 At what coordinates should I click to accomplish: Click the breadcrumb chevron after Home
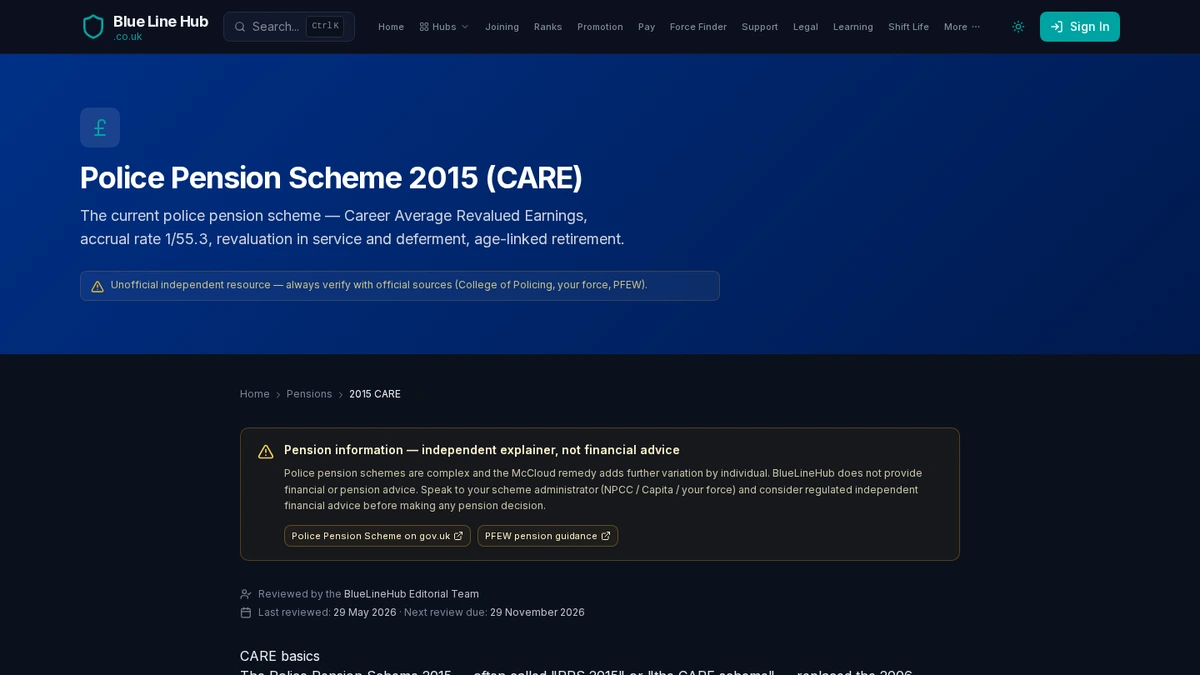coord(278,395)
